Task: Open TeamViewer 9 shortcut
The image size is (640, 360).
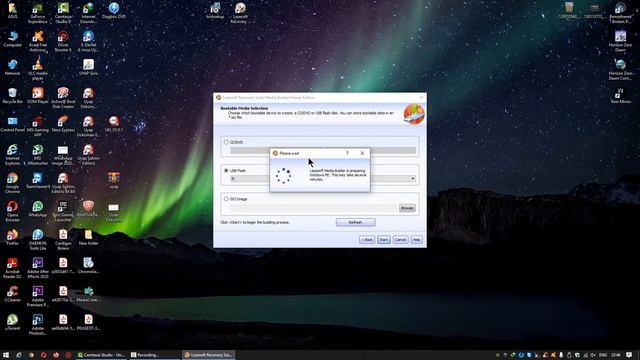Action: [x=38, y=180]
